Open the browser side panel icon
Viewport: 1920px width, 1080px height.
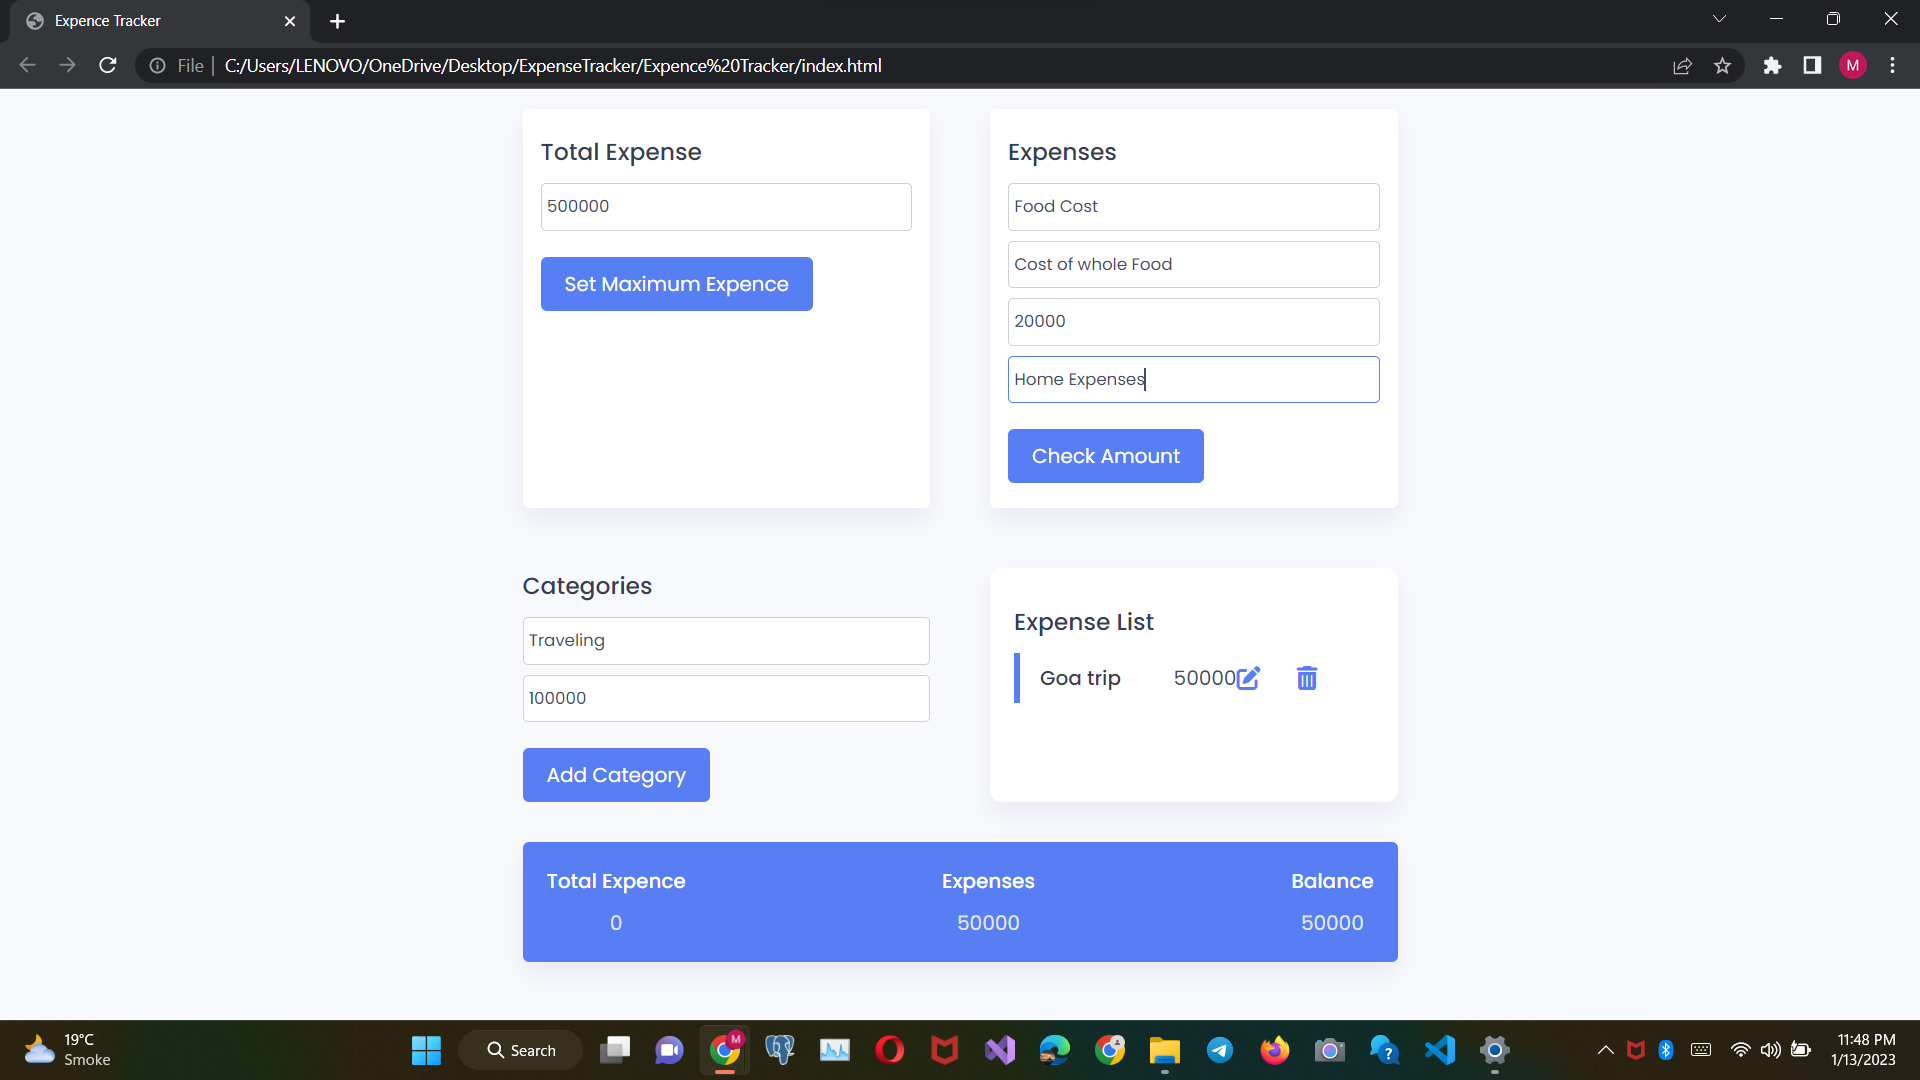pyautogui.click(x=1812, y=66)
